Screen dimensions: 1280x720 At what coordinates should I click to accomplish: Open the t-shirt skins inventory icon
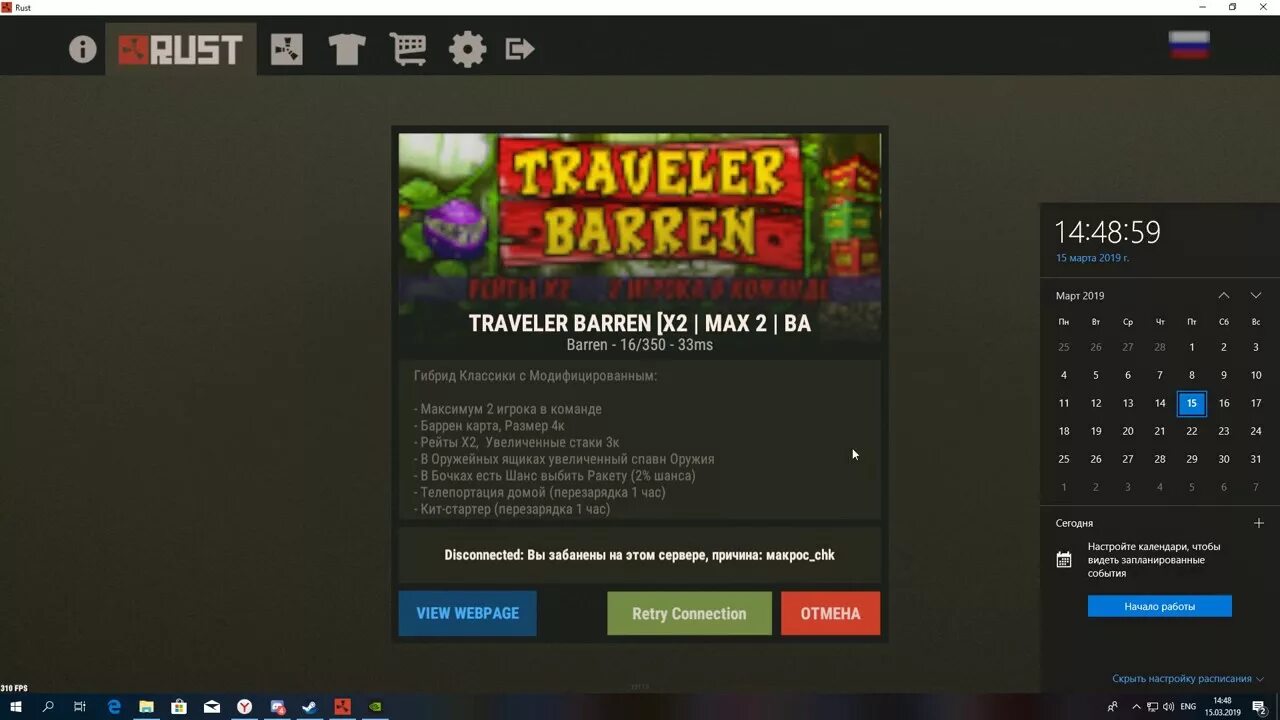[x=346, y=49]
